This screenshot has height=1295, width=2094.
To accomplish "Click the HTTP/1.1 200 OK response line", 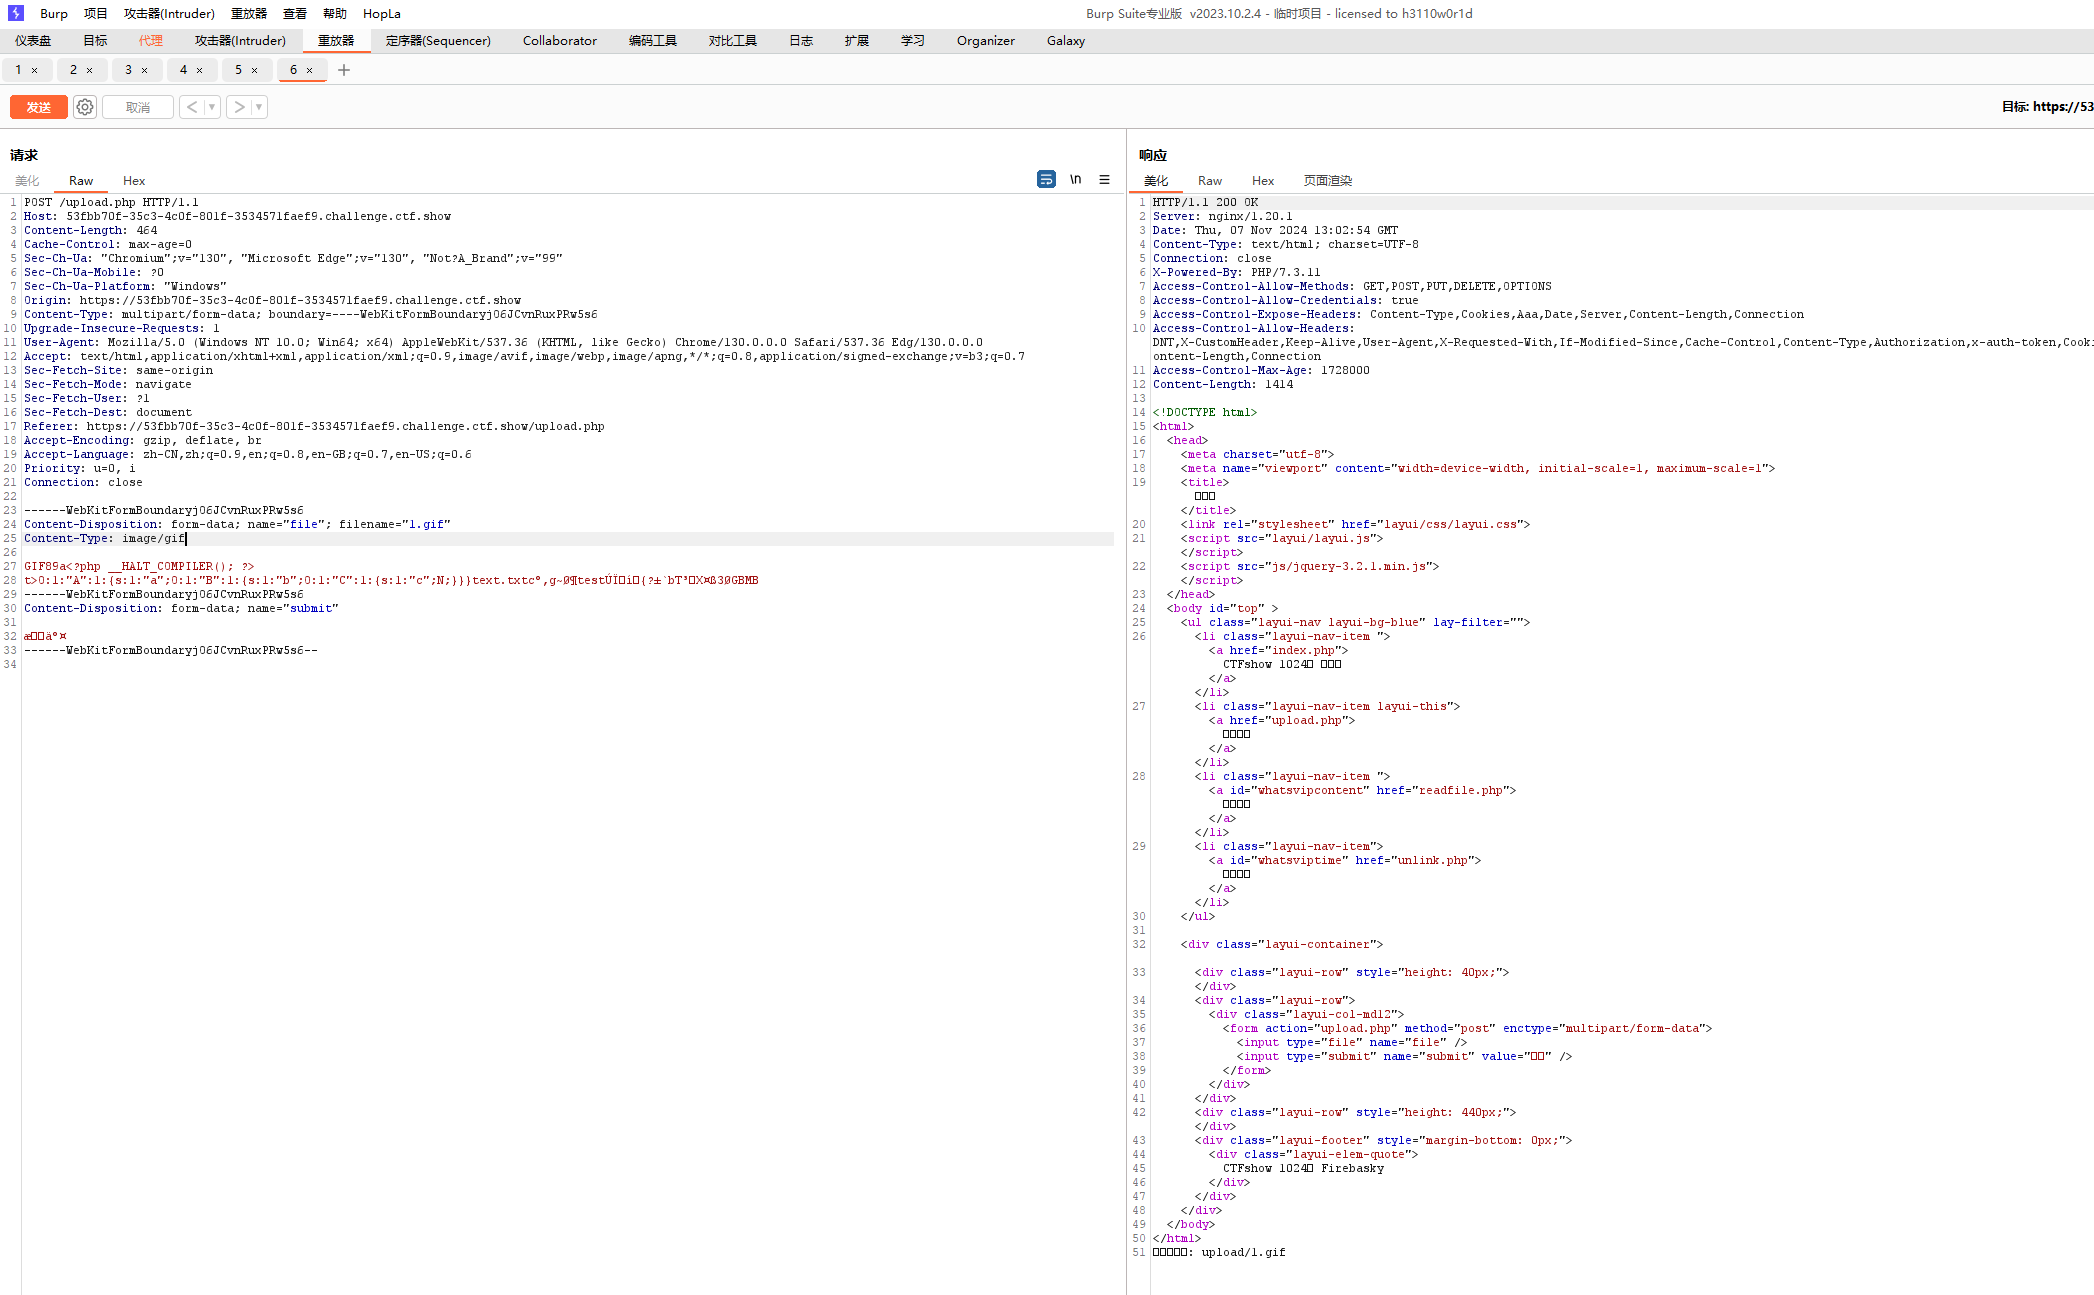I will (x=1205, y=202).
